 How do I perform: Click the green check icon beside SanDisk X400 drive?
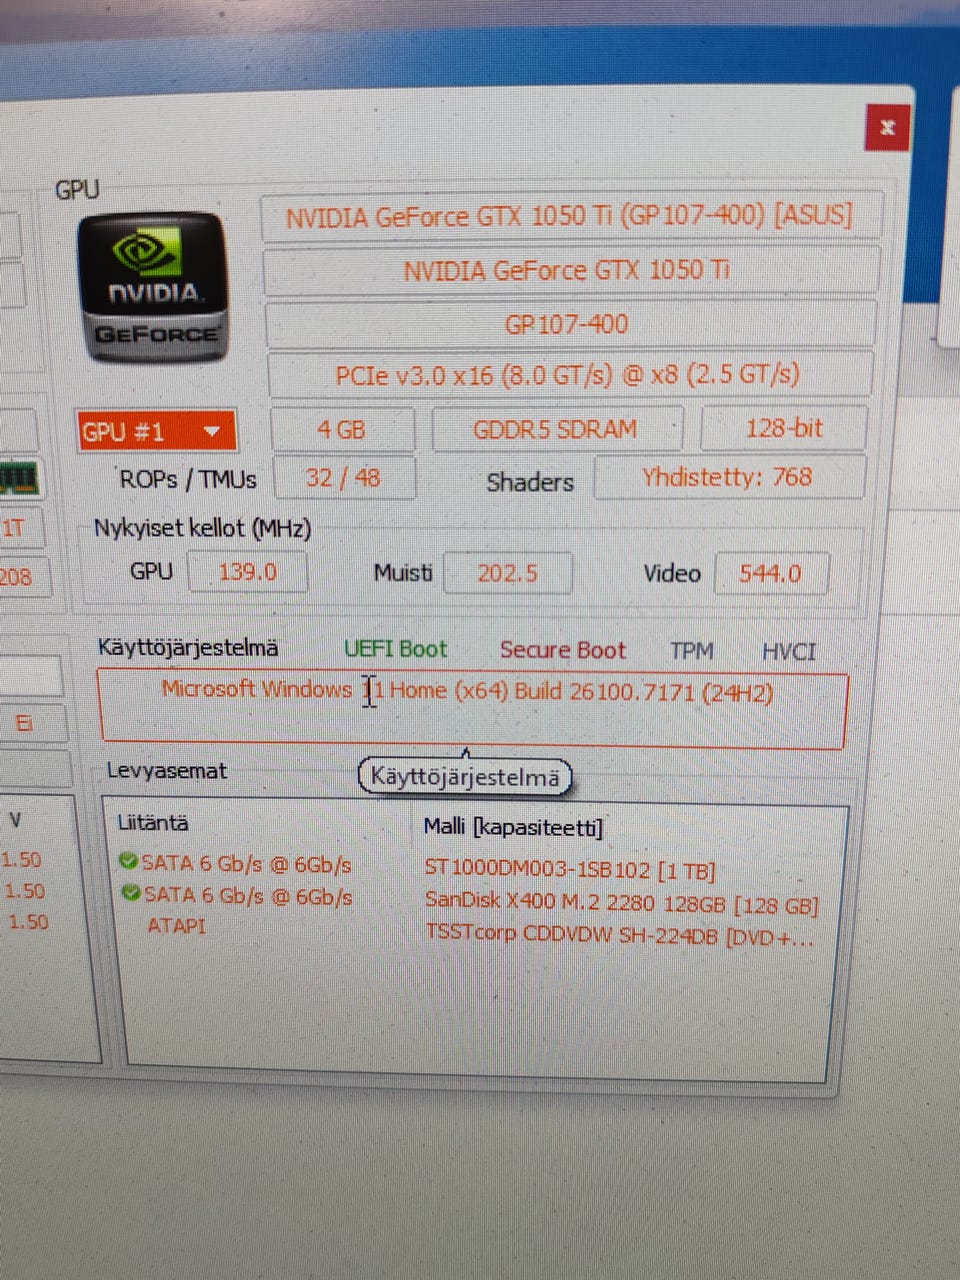tap(130, 893)
